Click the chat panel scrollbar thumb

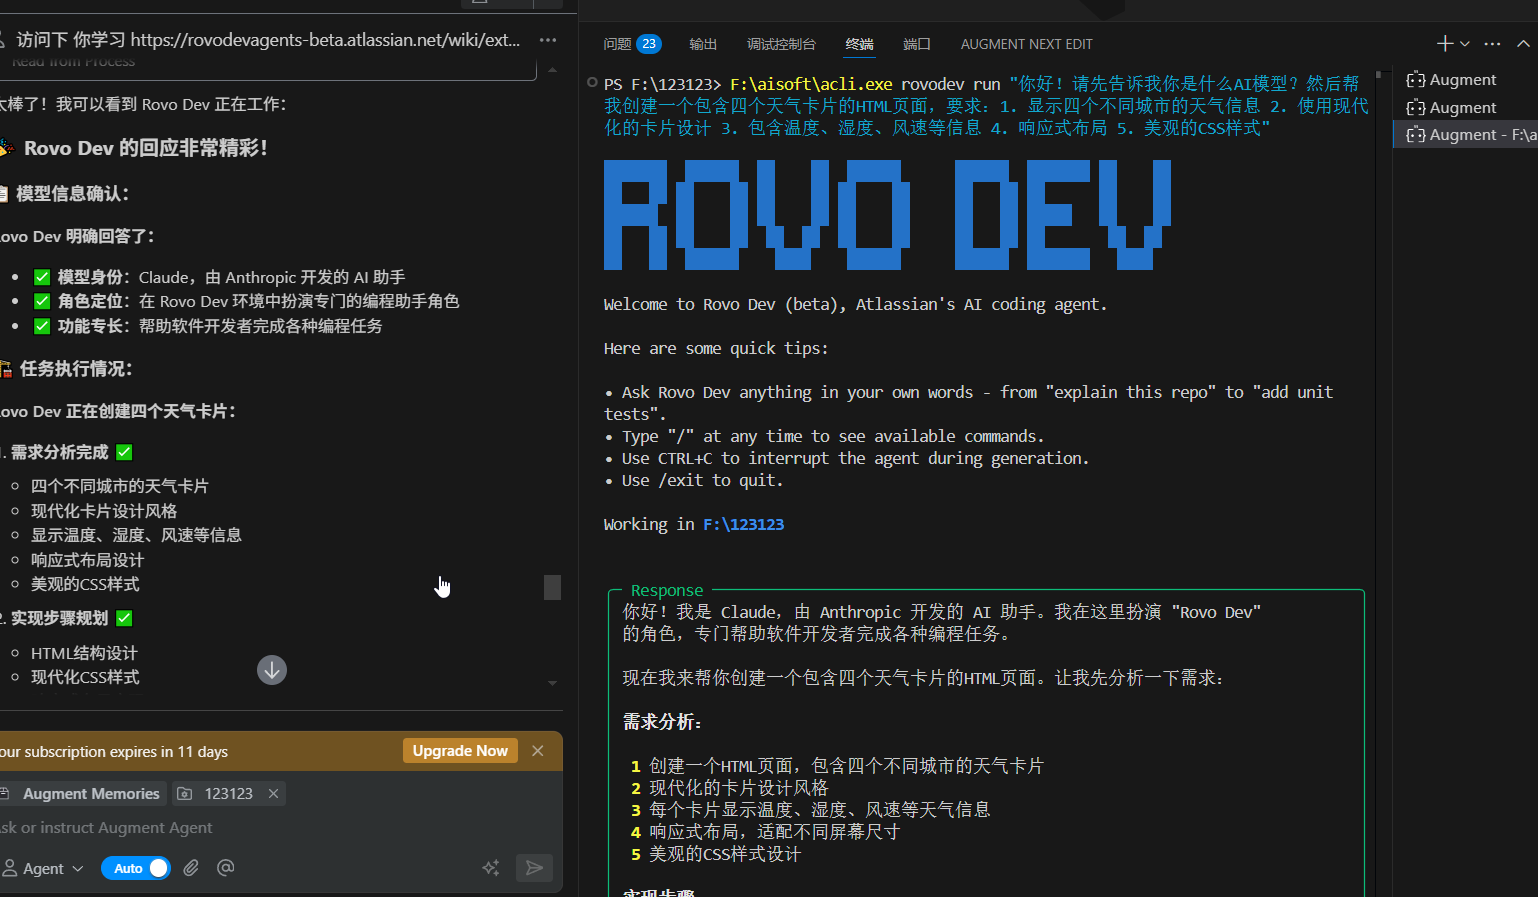point(552,587)
